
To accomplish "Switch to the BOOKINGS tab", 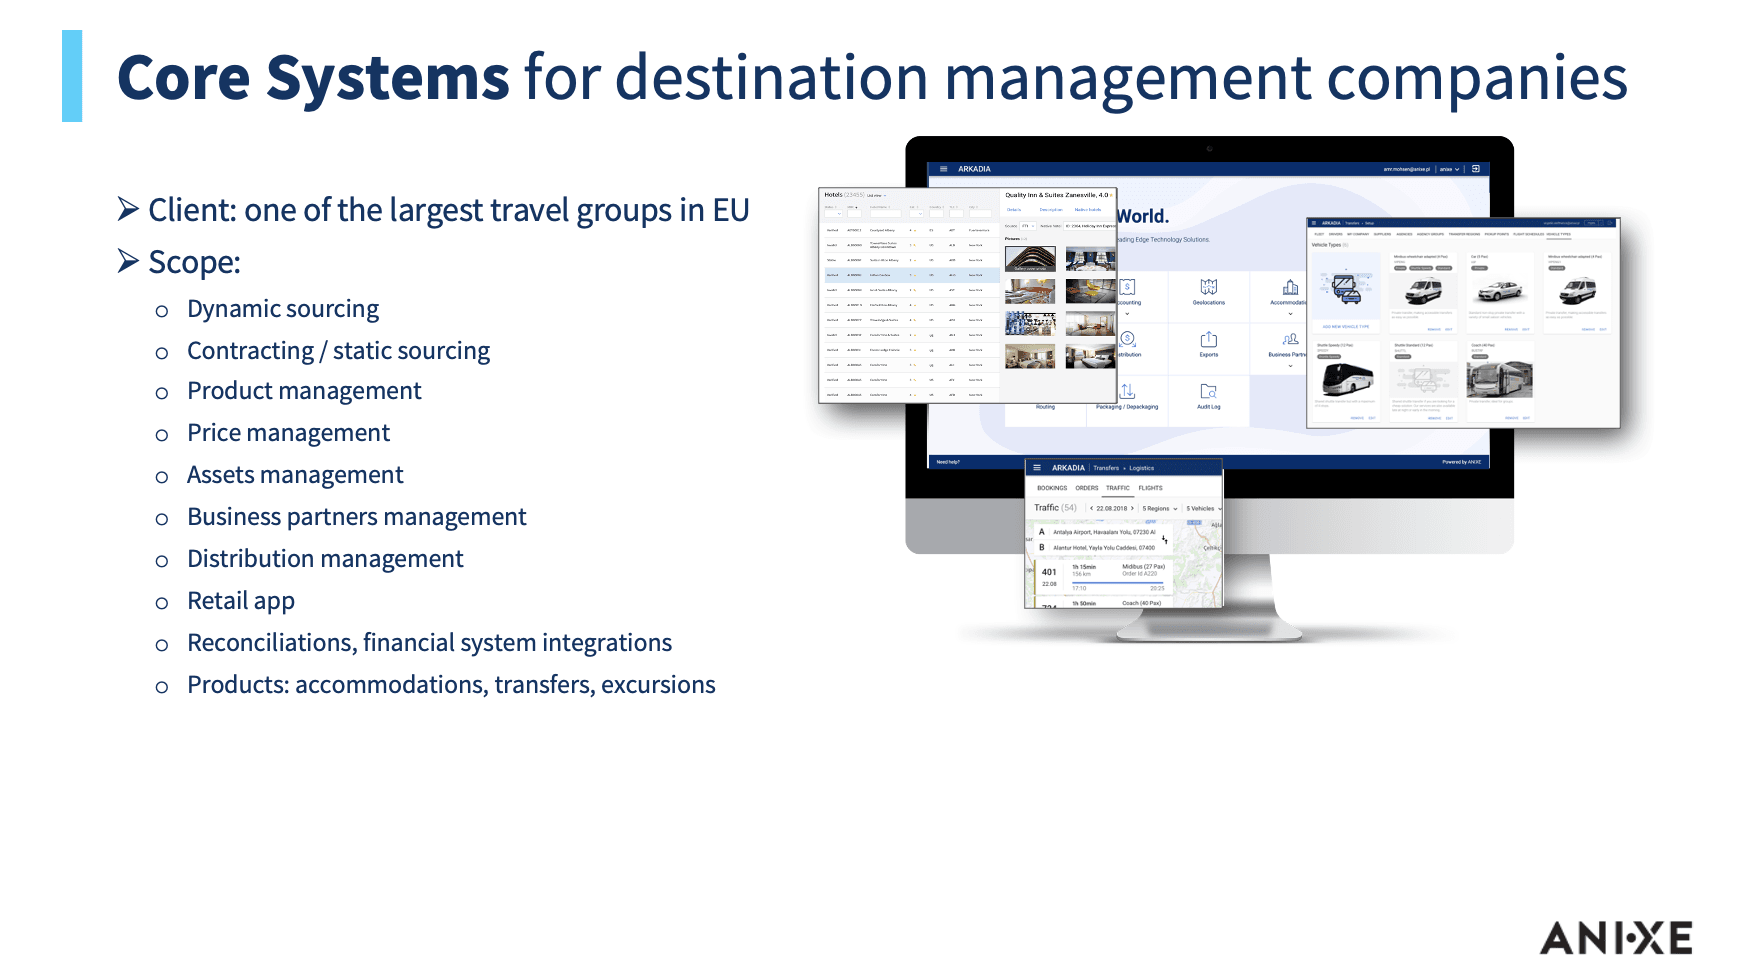I will tap(1052, 488).
